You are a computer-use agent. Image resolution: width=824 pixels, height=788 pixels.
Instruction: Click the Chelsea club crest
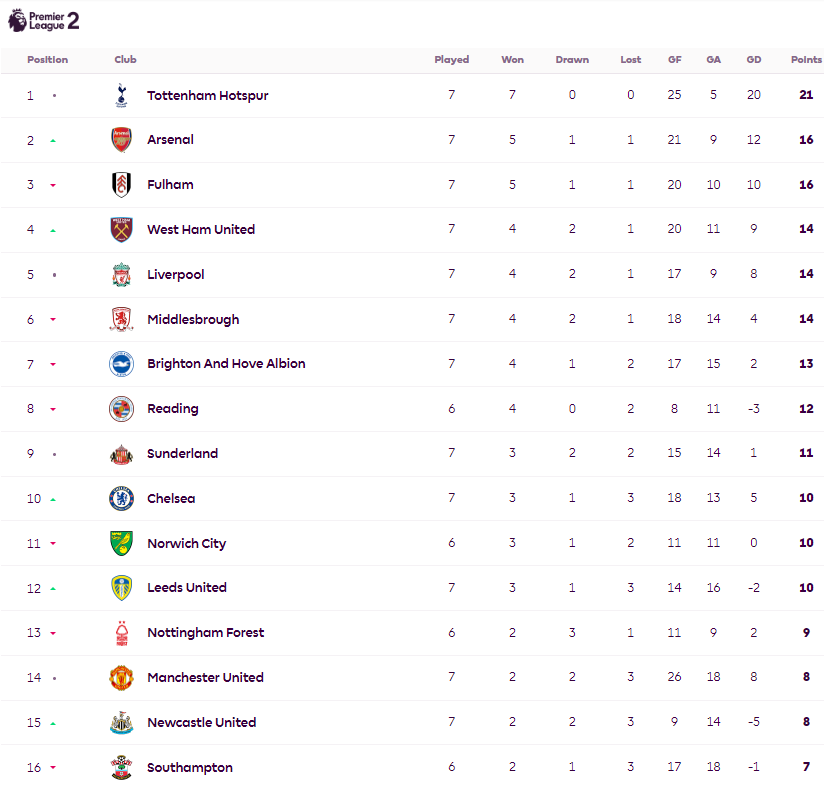(121, 498)
